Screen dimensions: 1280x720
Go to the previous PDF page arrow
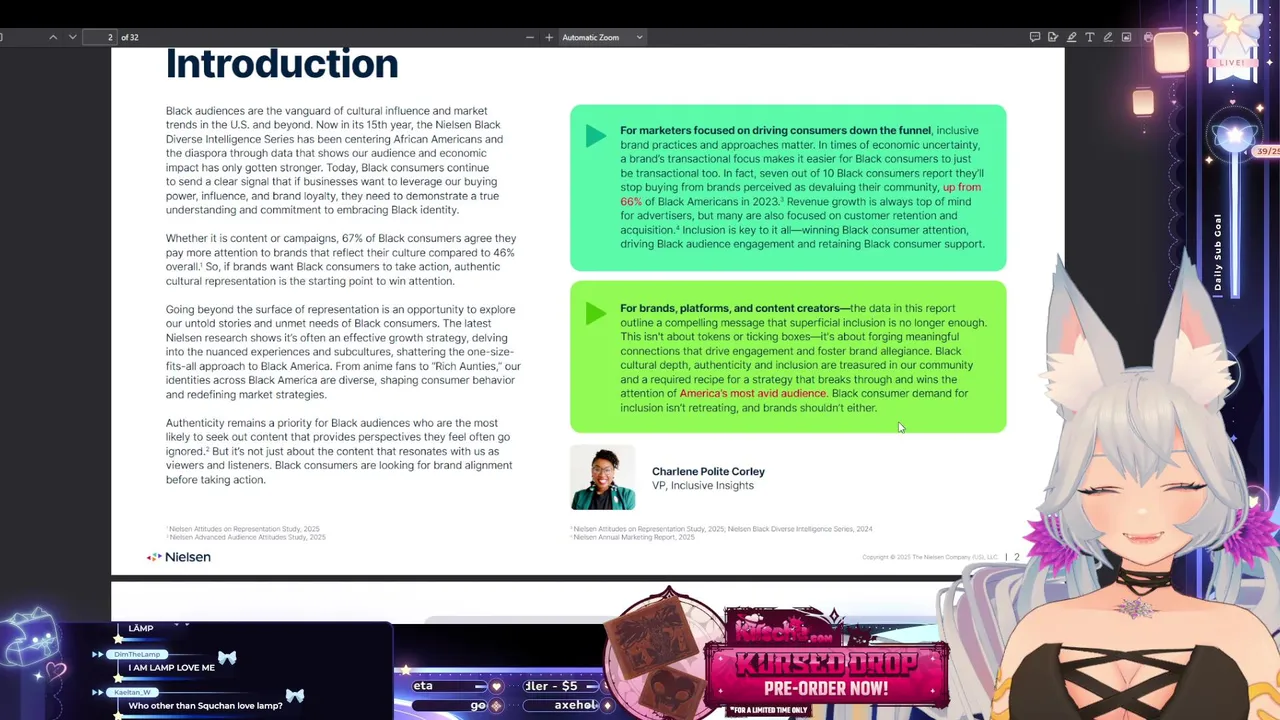coord(53,37)
